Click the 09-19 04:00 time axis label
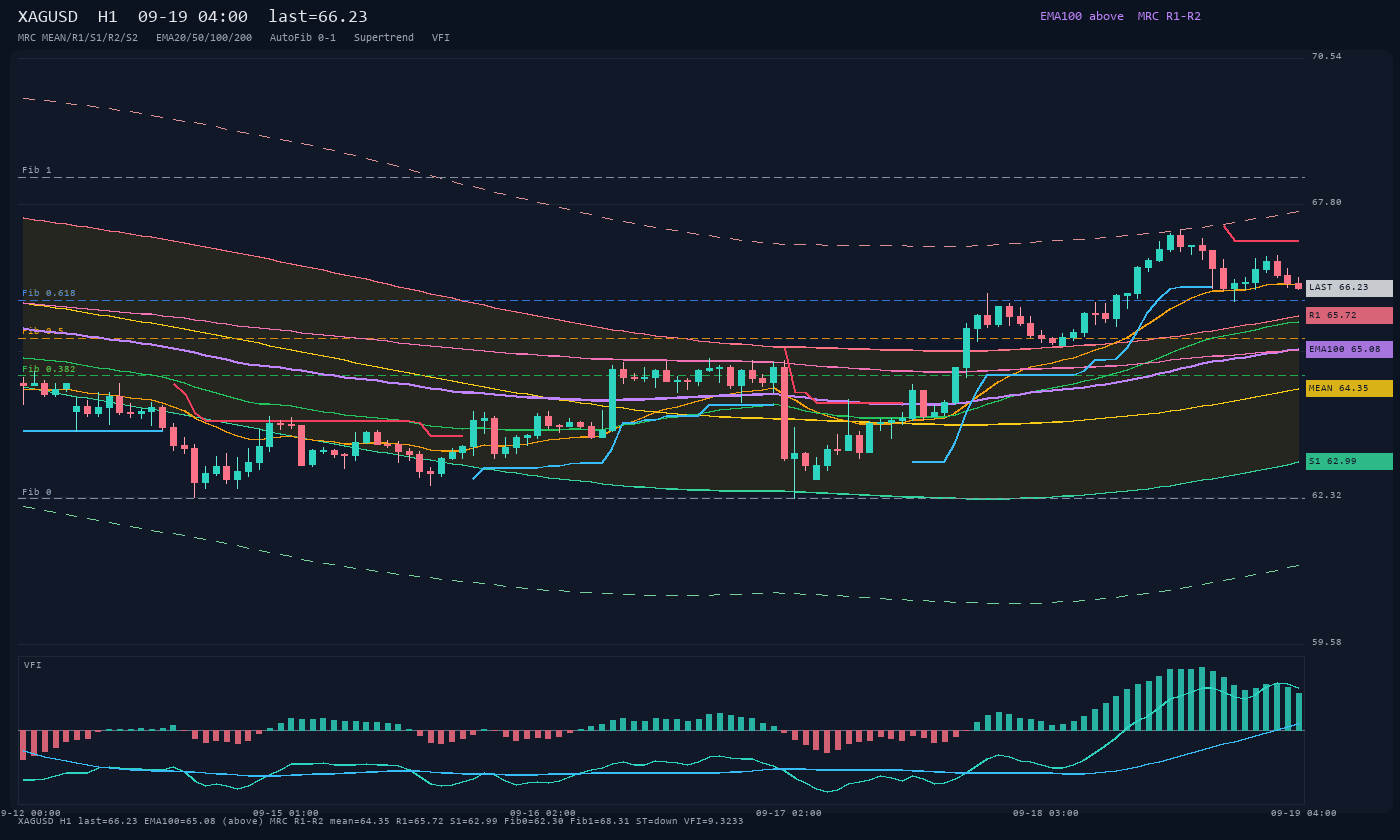1400x840 pixels. pos(1304,813)
